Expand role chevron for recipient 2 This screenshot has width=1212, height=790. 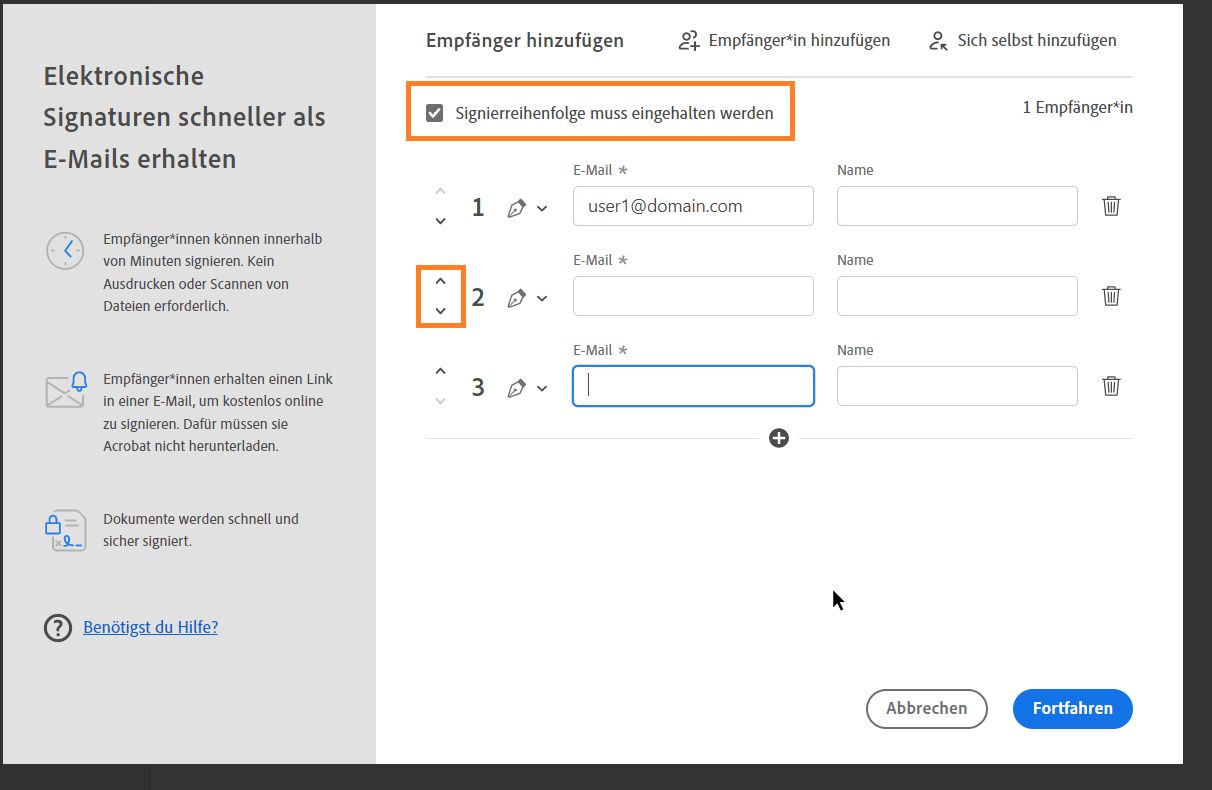pos(542,298)
